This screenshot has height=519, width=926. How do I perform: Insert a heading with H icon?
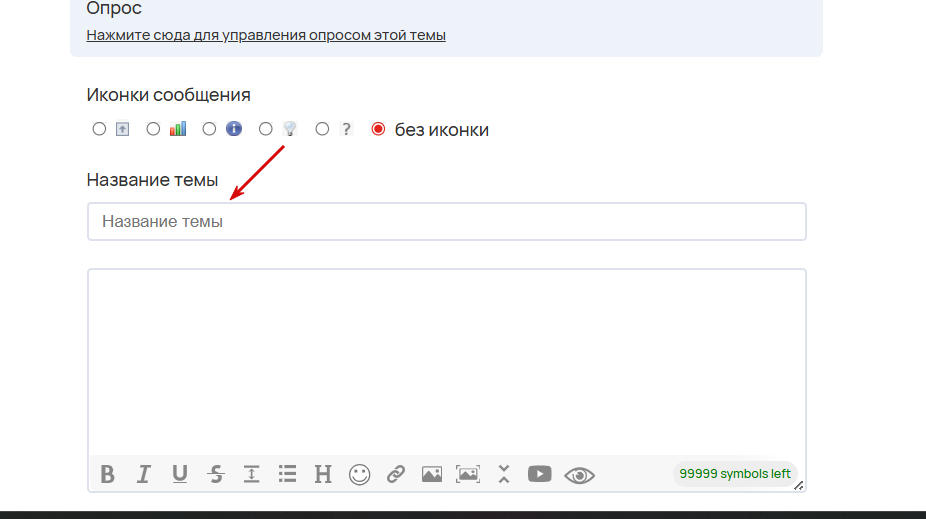coord(323,474)
